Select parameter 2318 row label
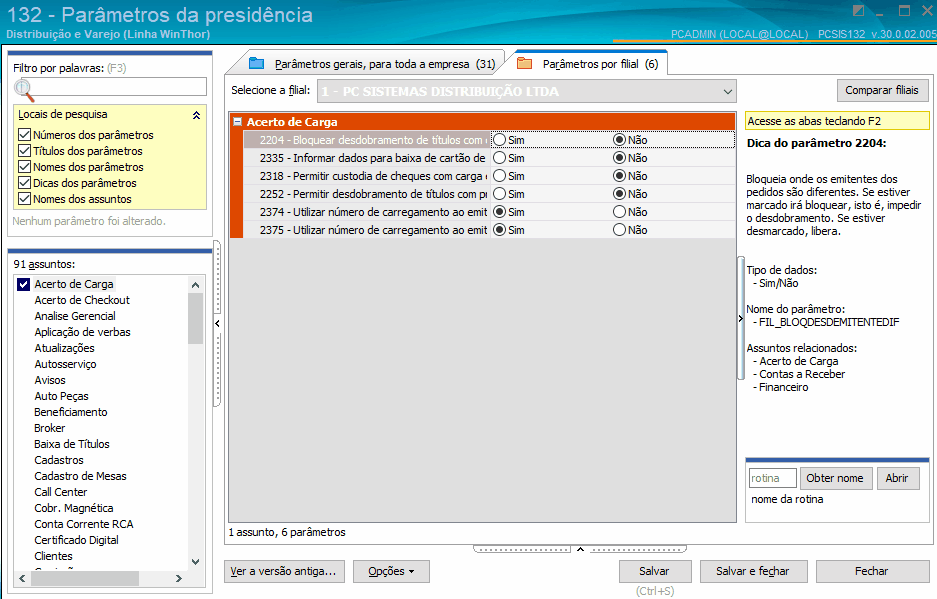The height and width of the screenshot is (599, 937). pos(373,176)
